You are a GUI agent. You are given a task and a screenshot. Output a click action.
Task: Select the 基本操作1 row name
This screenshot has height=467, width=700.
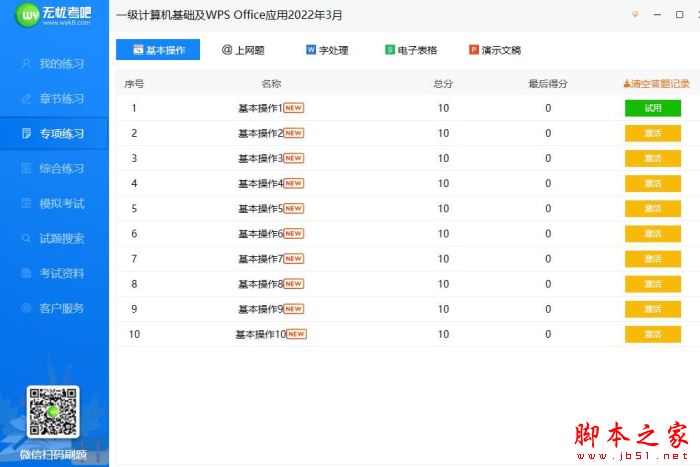(x=260, y=108)
